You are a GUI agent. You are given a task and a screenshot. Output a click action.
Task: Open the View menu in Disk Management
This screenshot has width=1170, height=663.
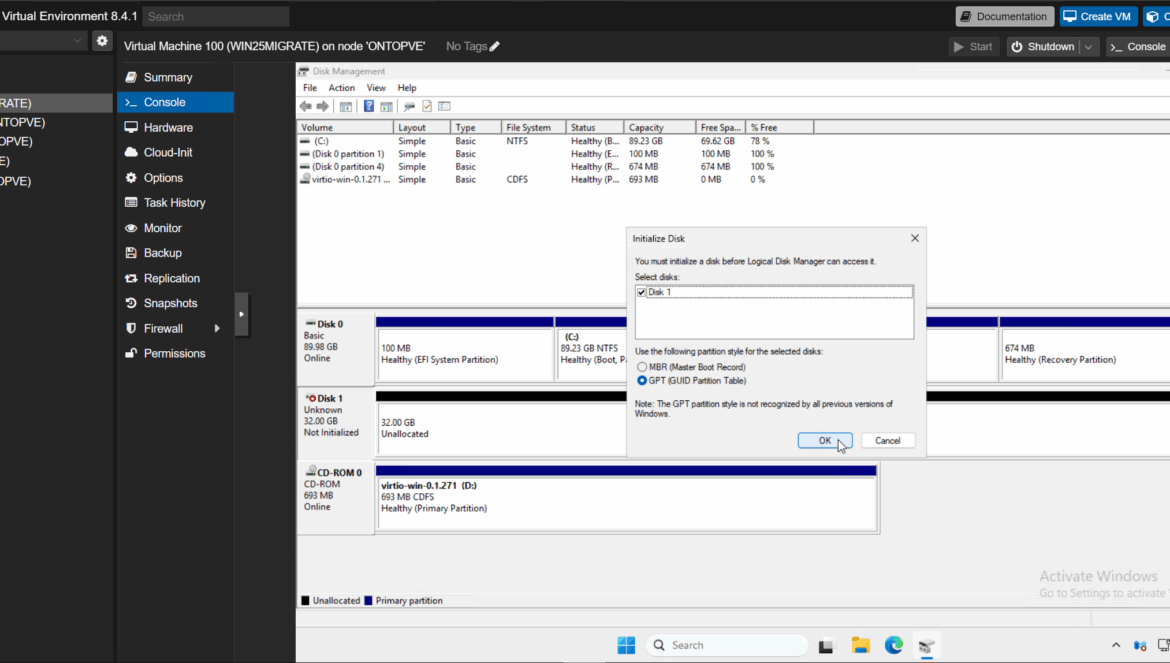376,88
